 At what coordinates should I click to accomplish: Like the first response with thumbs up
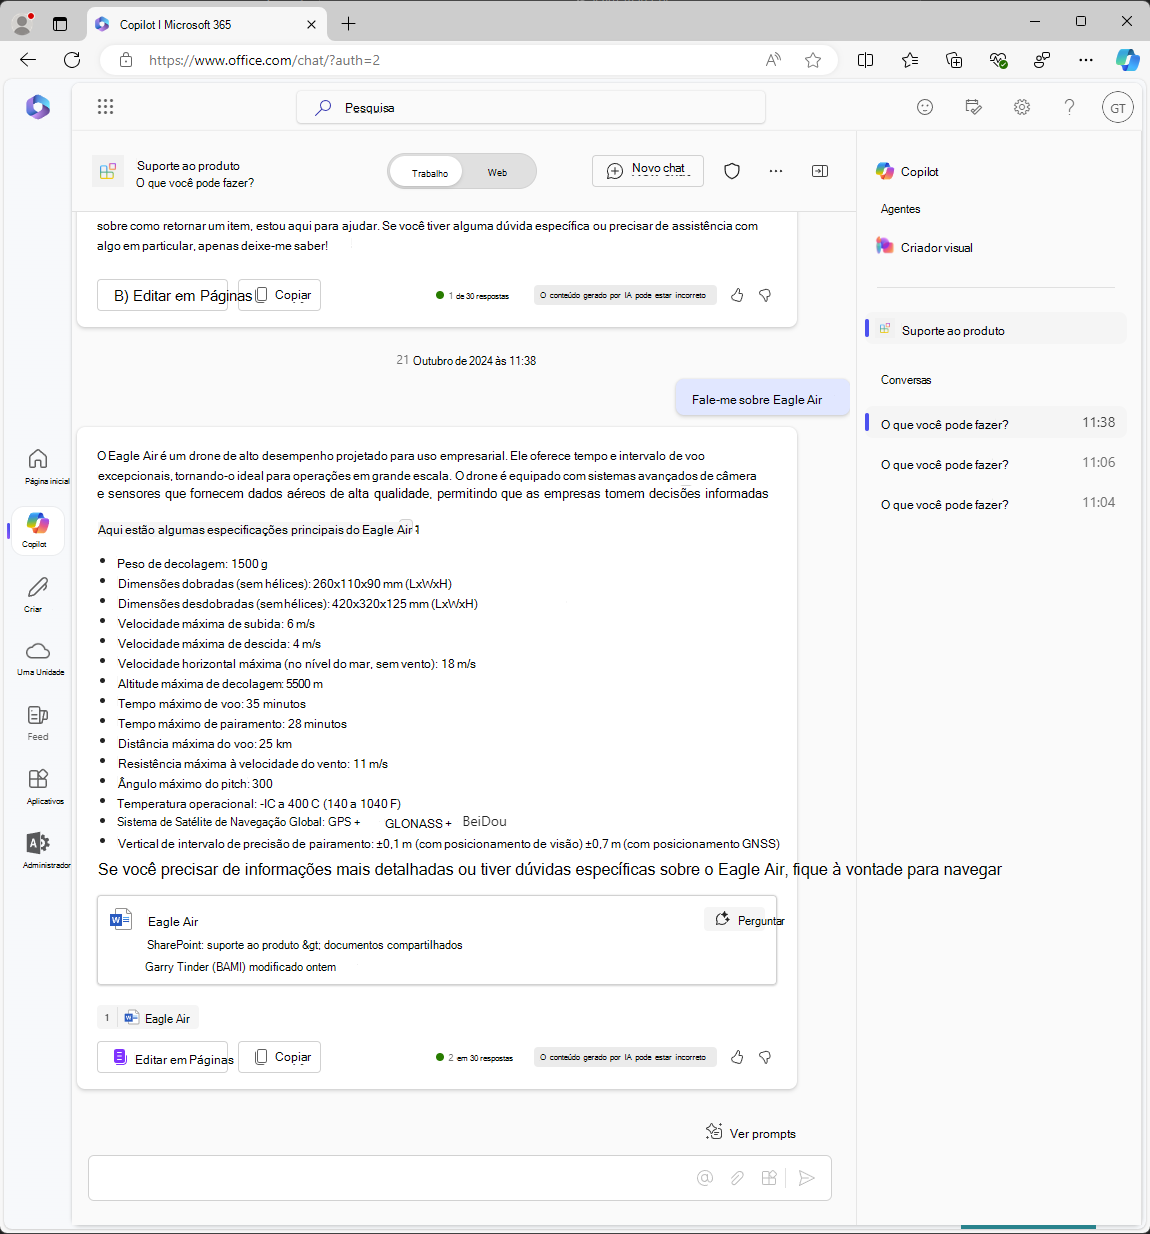[737, 295]
